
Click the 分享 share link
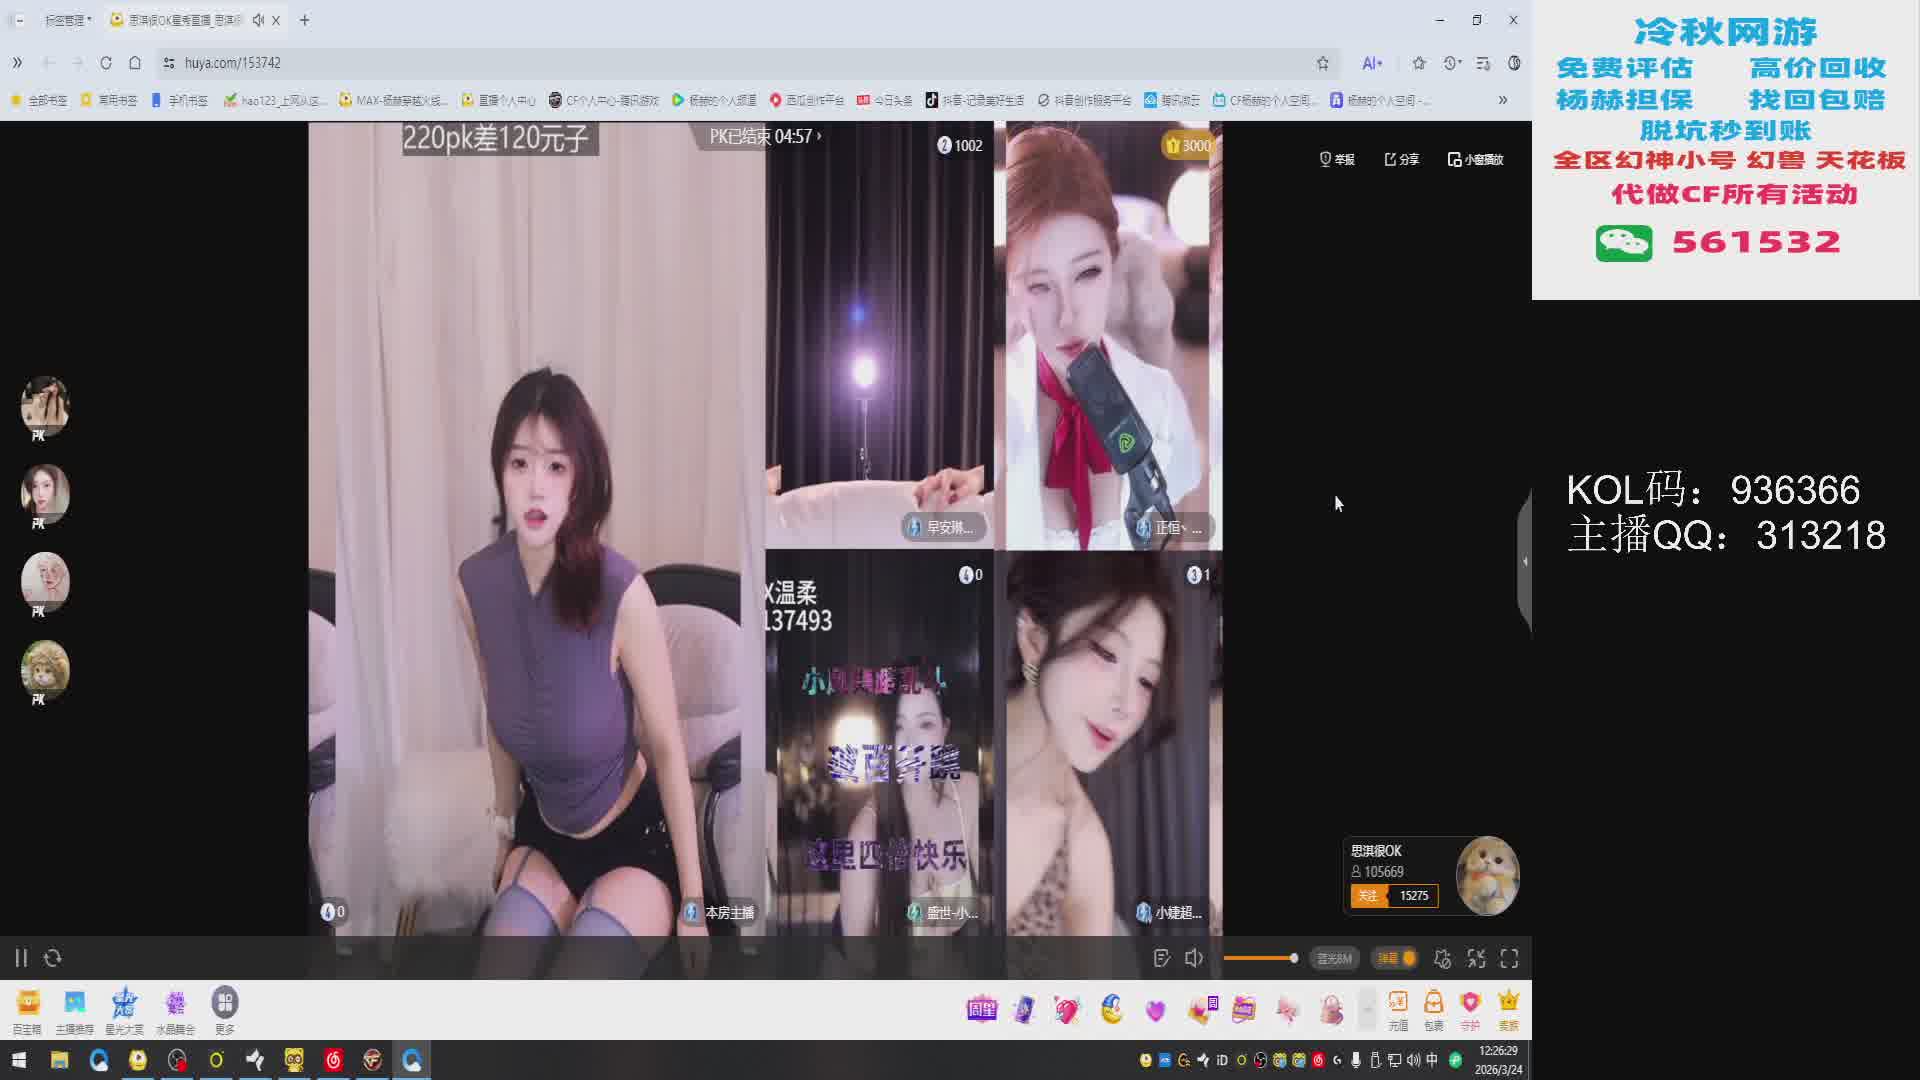tap(1401, 159)
